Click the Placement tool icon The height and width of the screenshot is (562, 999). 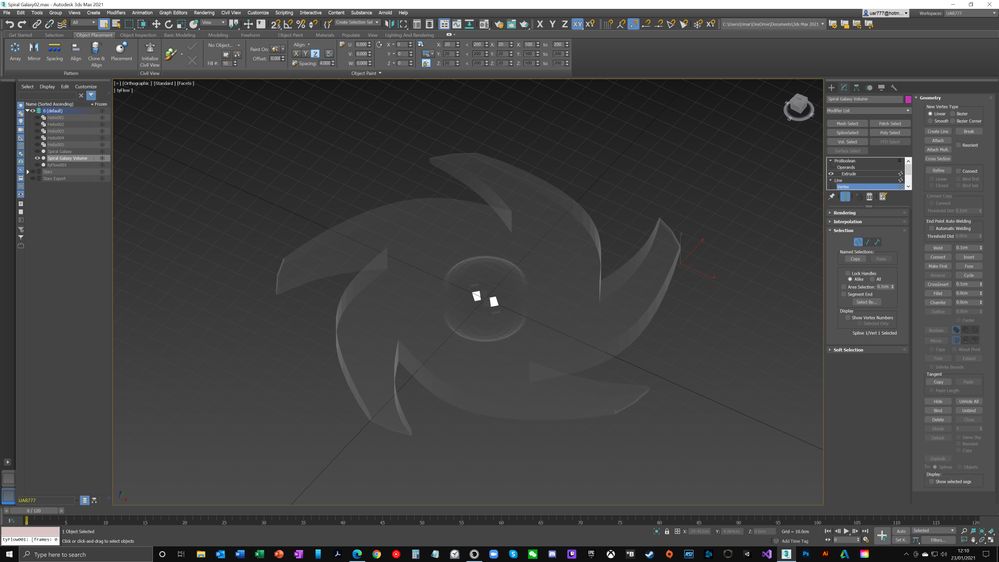(x=121, y=51)
